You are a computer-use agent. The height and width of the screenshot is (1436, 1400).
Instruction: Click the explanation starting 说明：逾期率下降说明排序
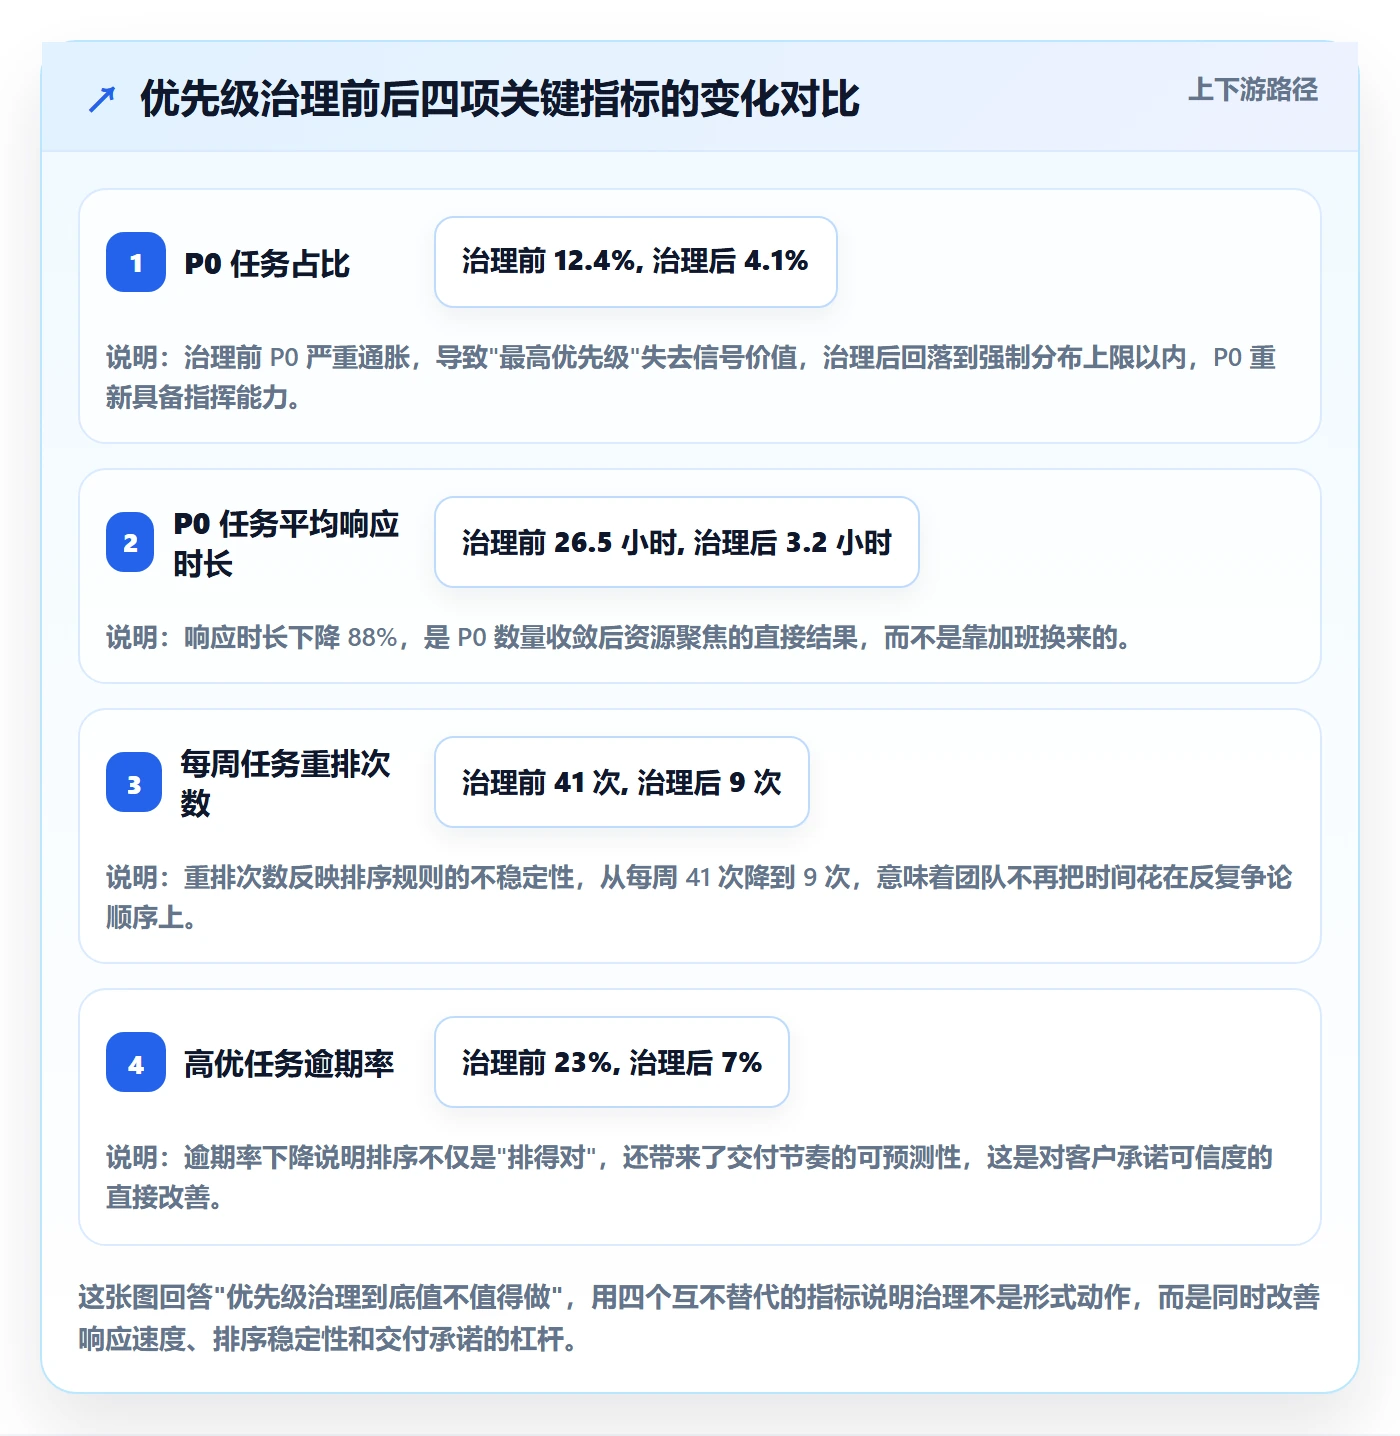coord(689,1177)
